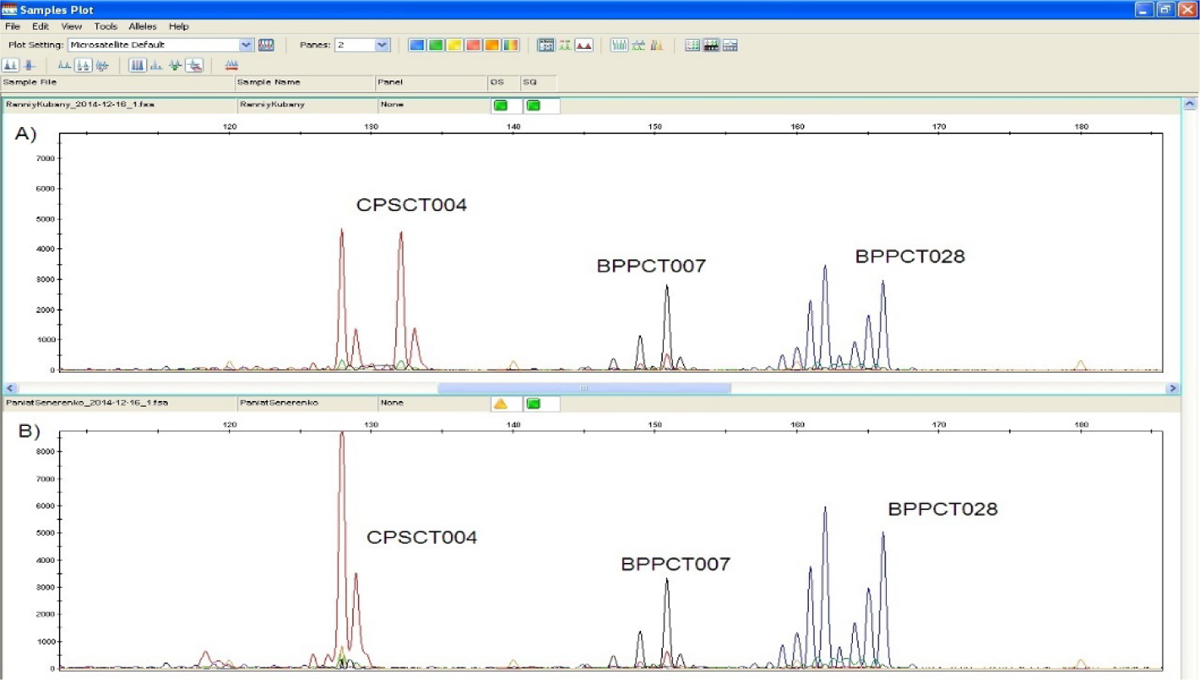This screenshot has height=680, width=1200.
Task: Toggle the all-dyes rainbow button
Action: click(x=511, y=45)
